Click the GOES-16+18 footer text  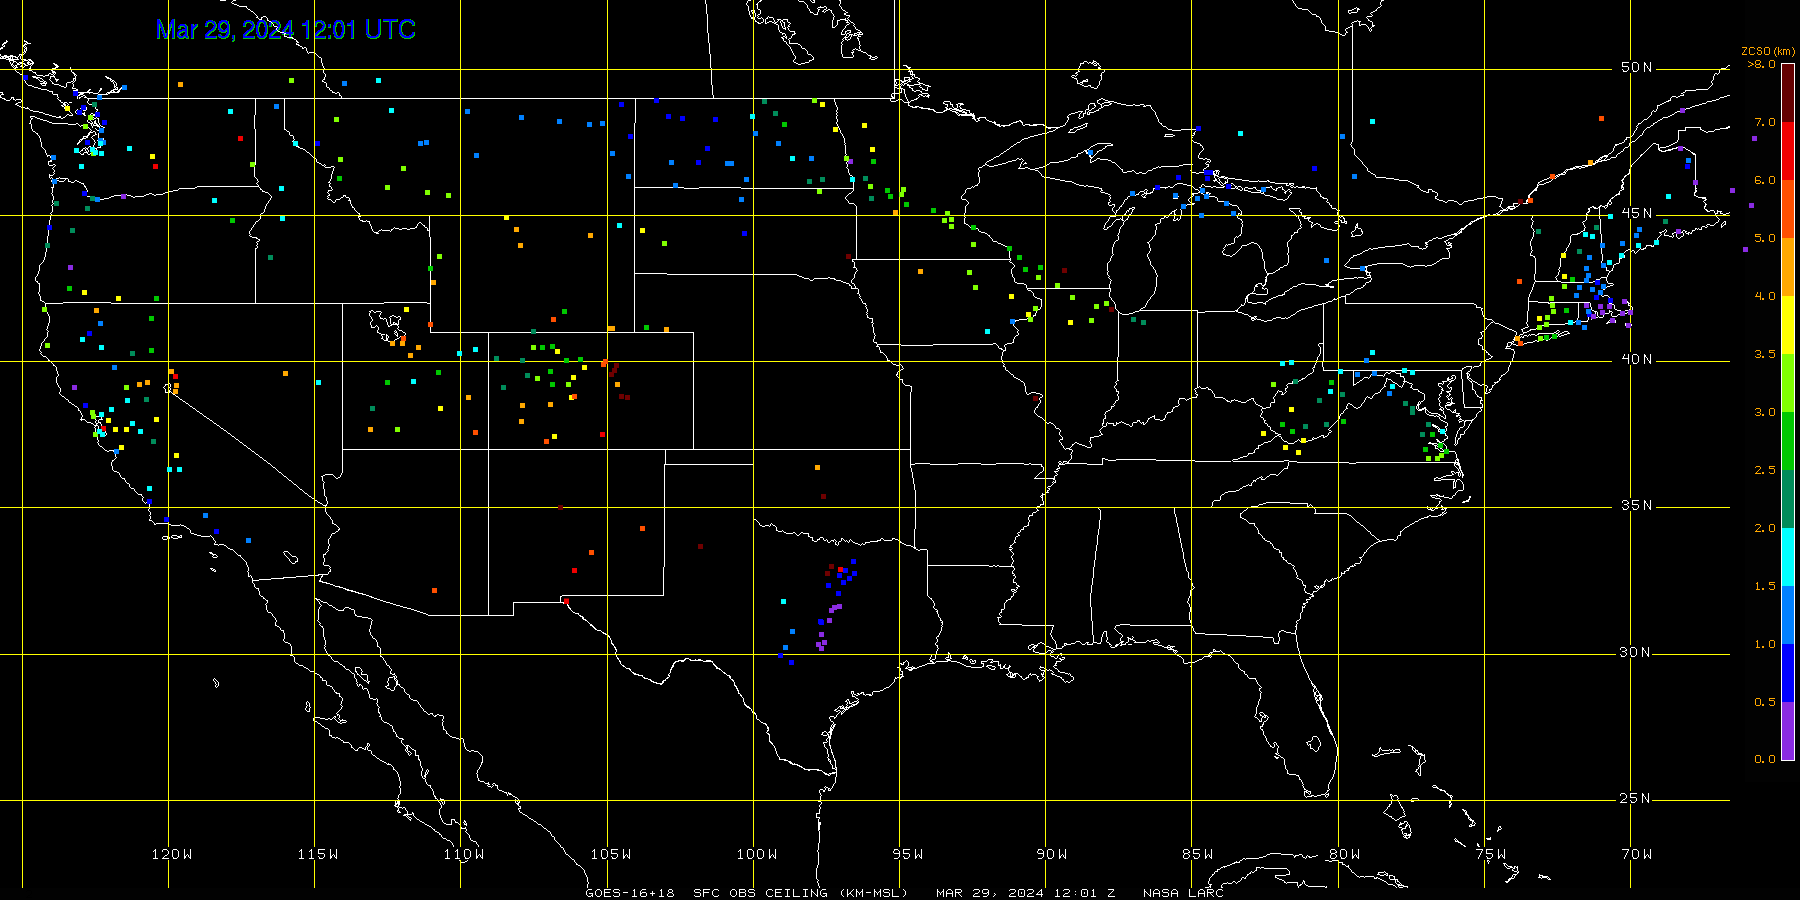click(630, 893)
